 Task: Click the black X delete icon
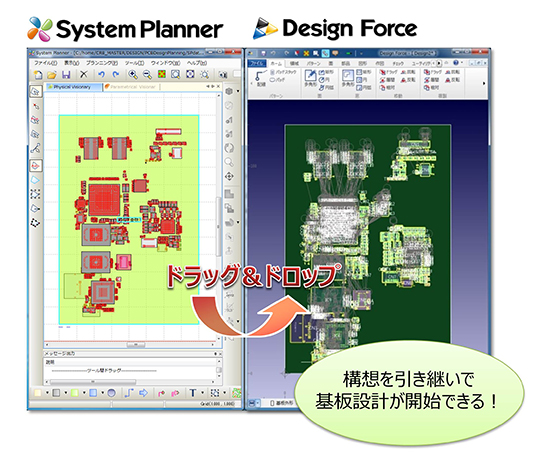pyautogui.click(x=84, y=74)
